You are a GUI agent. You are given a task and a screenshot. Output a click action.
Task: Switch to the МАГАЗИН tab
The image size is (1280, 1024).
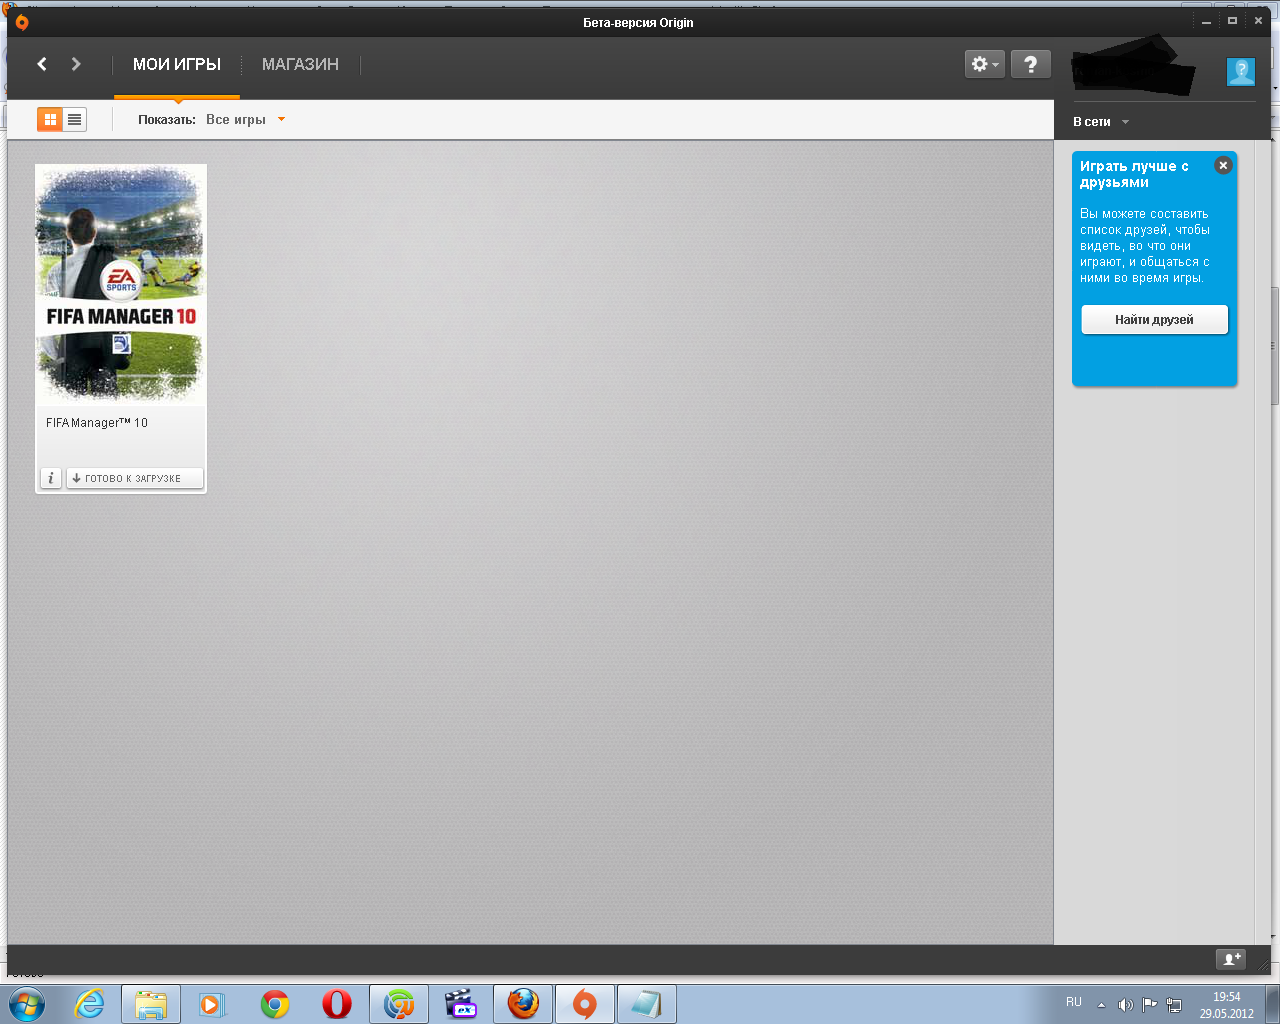pos(300,64)
